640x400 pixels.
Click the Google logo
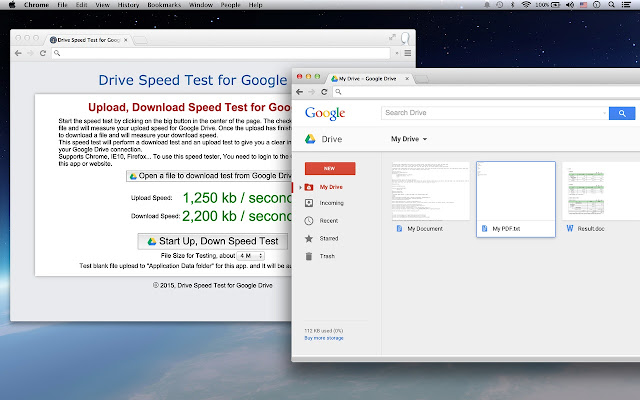(325, 113)
